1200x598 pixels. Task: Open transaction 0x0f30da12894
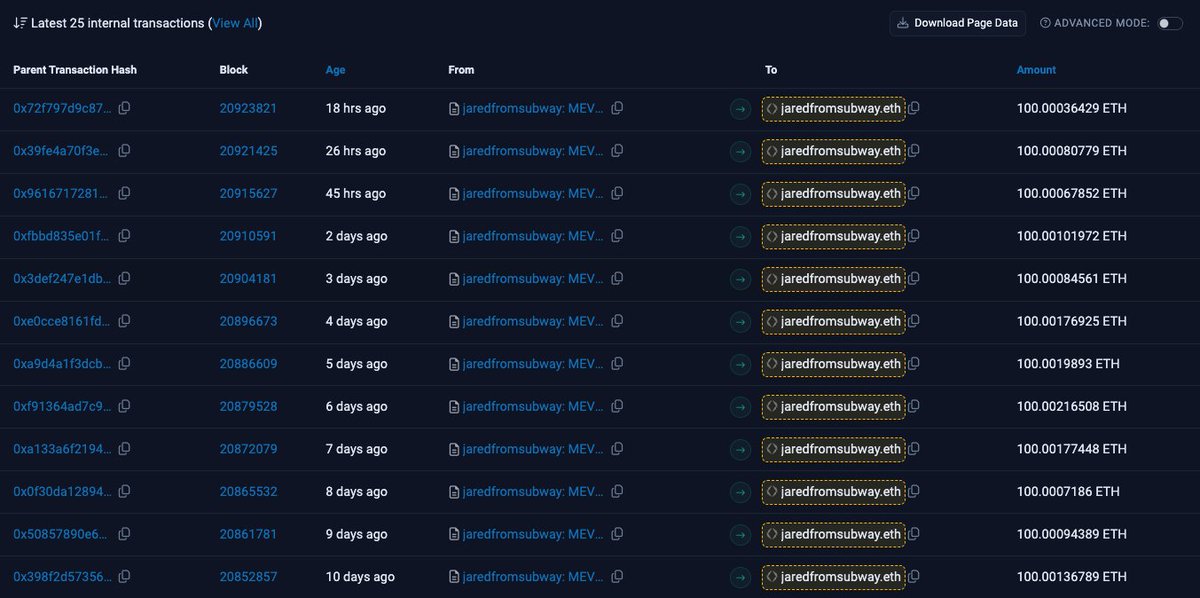pyautogui.click(x=63, y=492)
